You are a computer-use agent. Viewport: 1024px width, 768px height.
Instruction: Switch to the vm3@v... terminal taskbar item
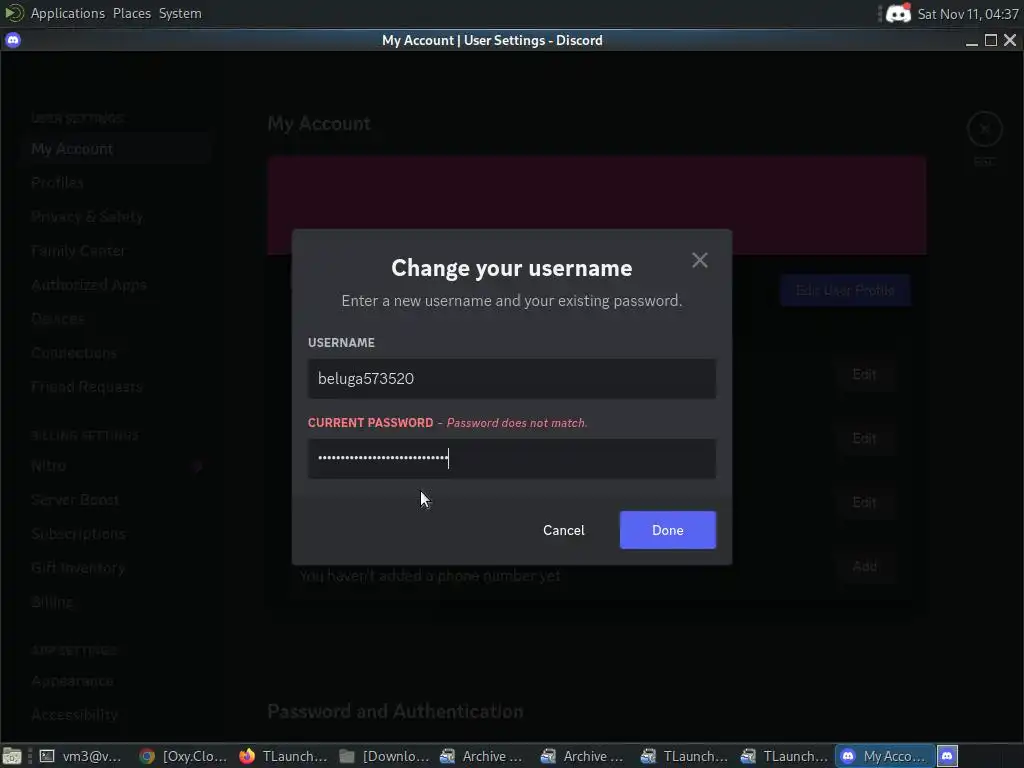tap(80, 756)
